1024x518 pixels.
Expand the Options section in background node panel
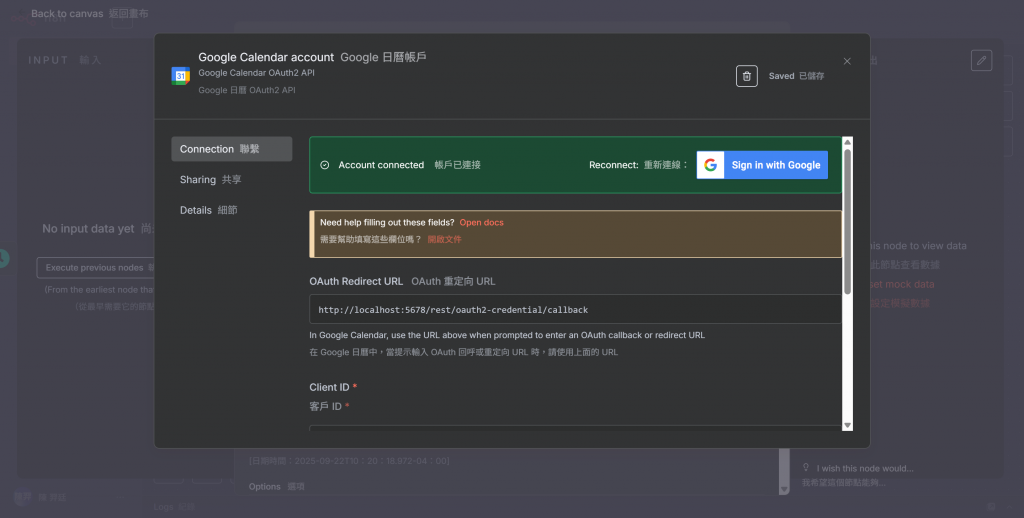(264, 487)
